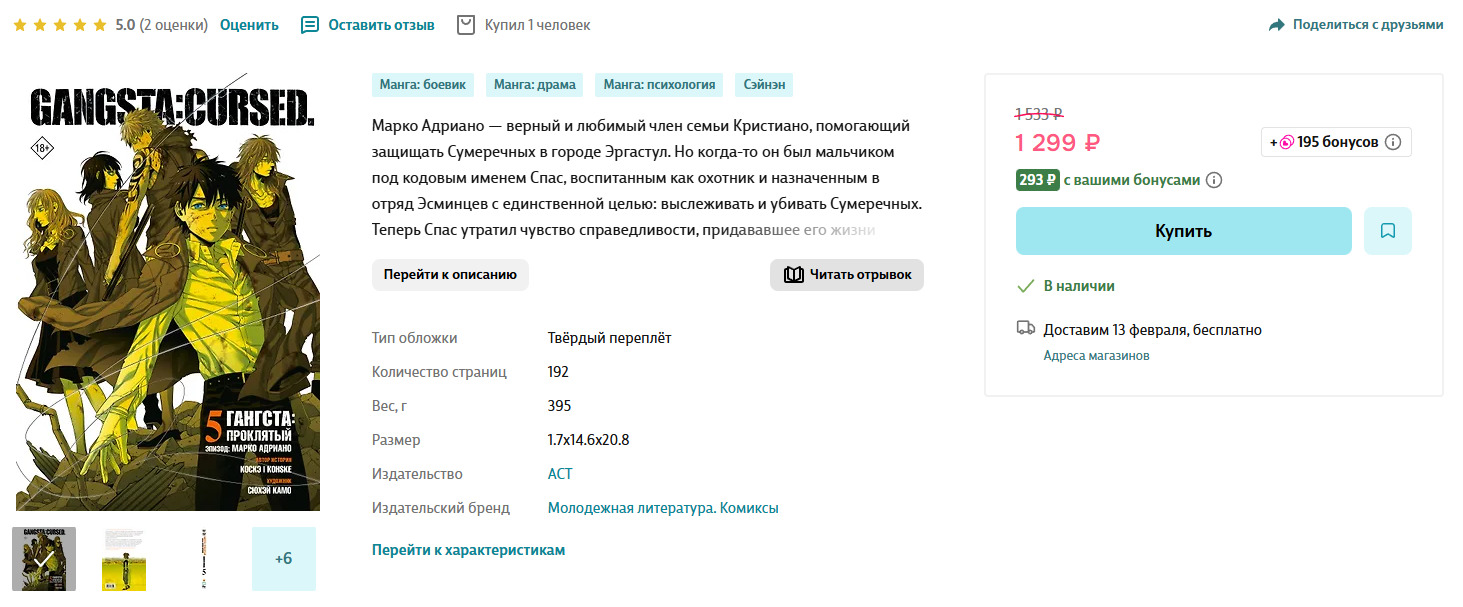The height and width of the screenshot is (607, 1463).
Task: Open Адреса магазинов link
Action: click(1096, 356)
